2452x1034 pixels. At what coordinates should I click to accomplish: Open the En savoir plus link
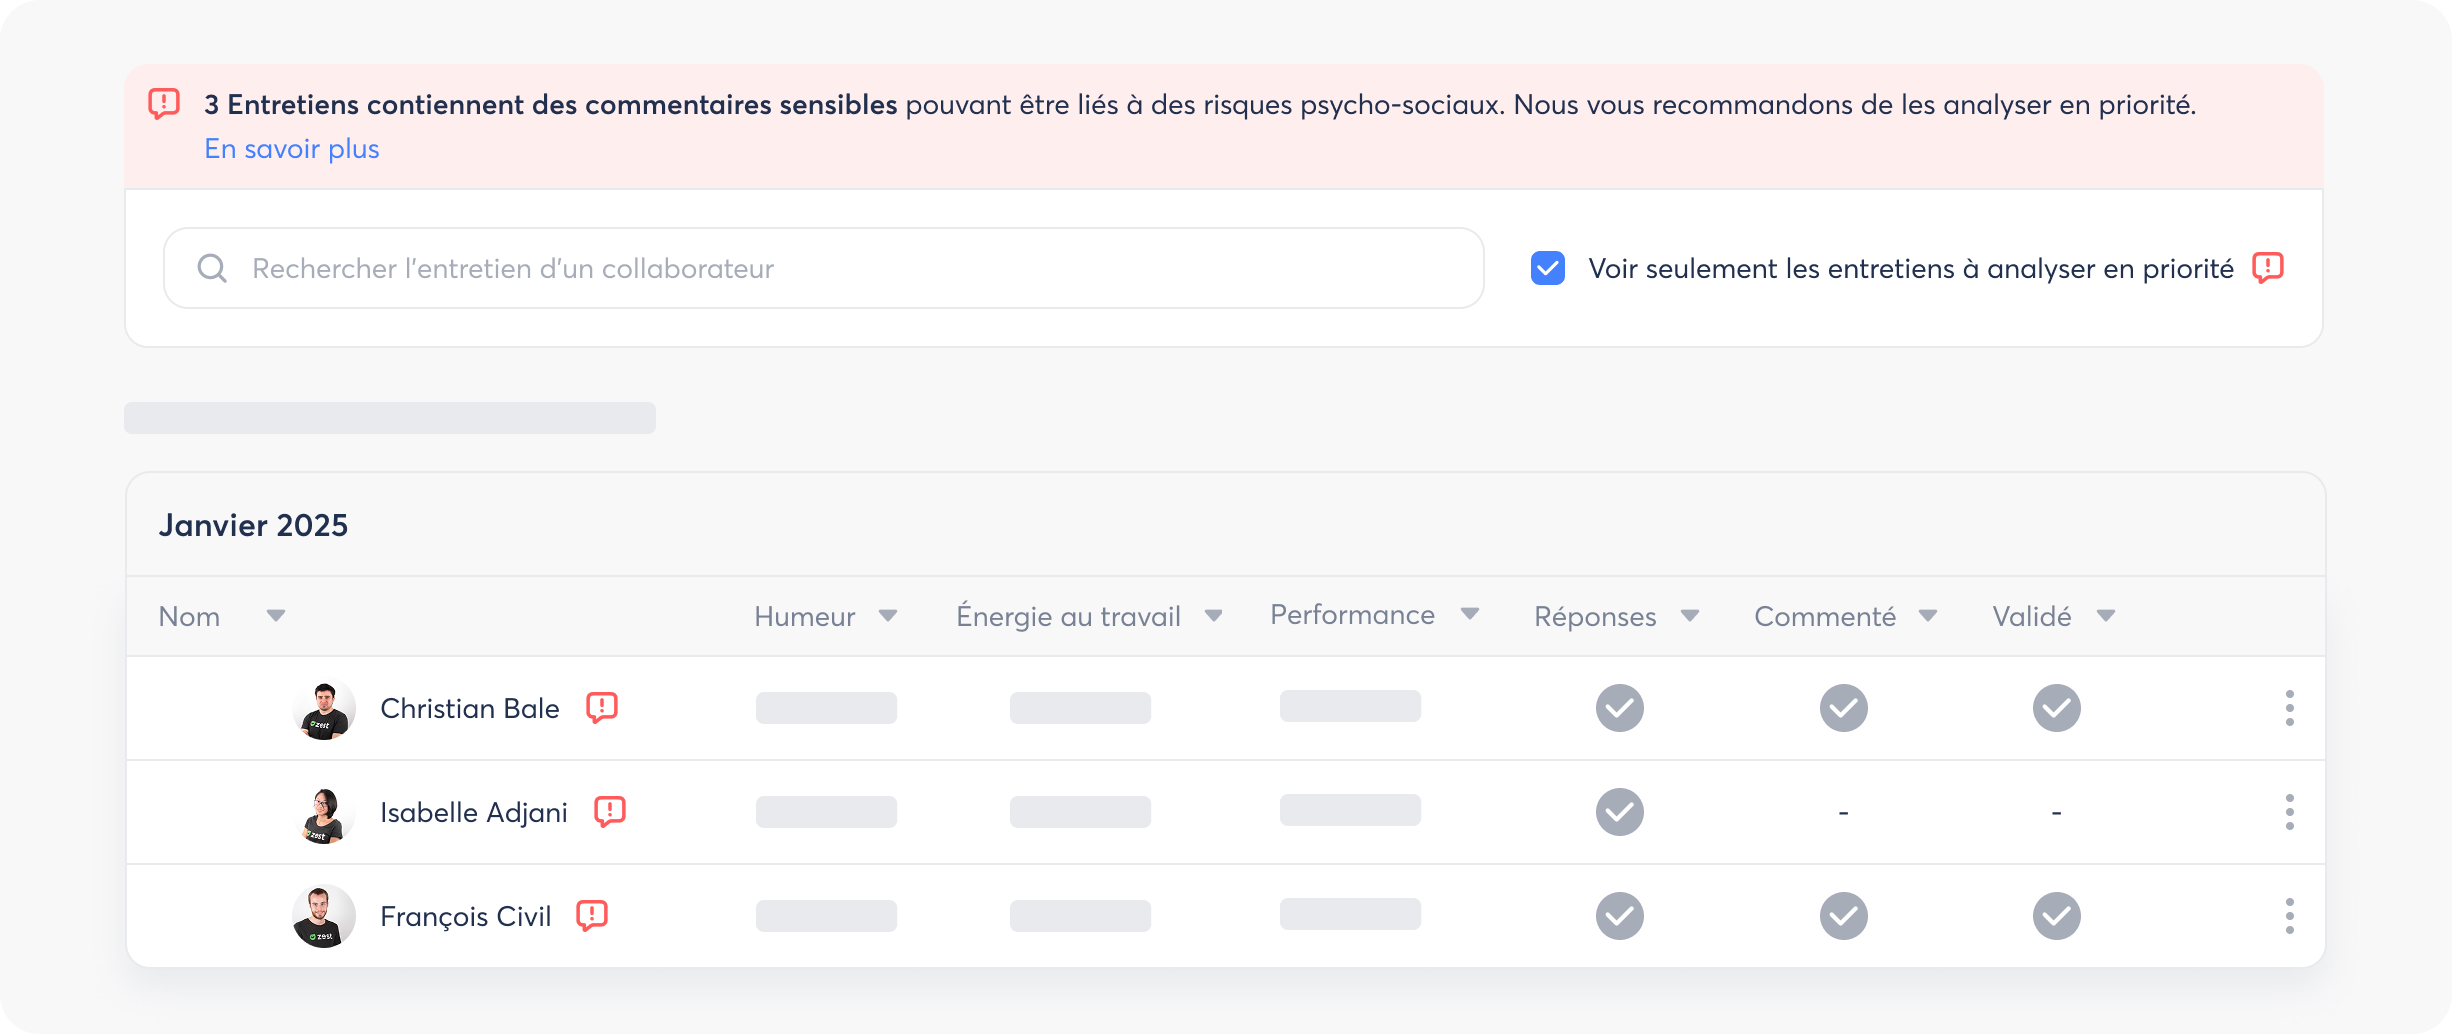[x=292, y=149]
